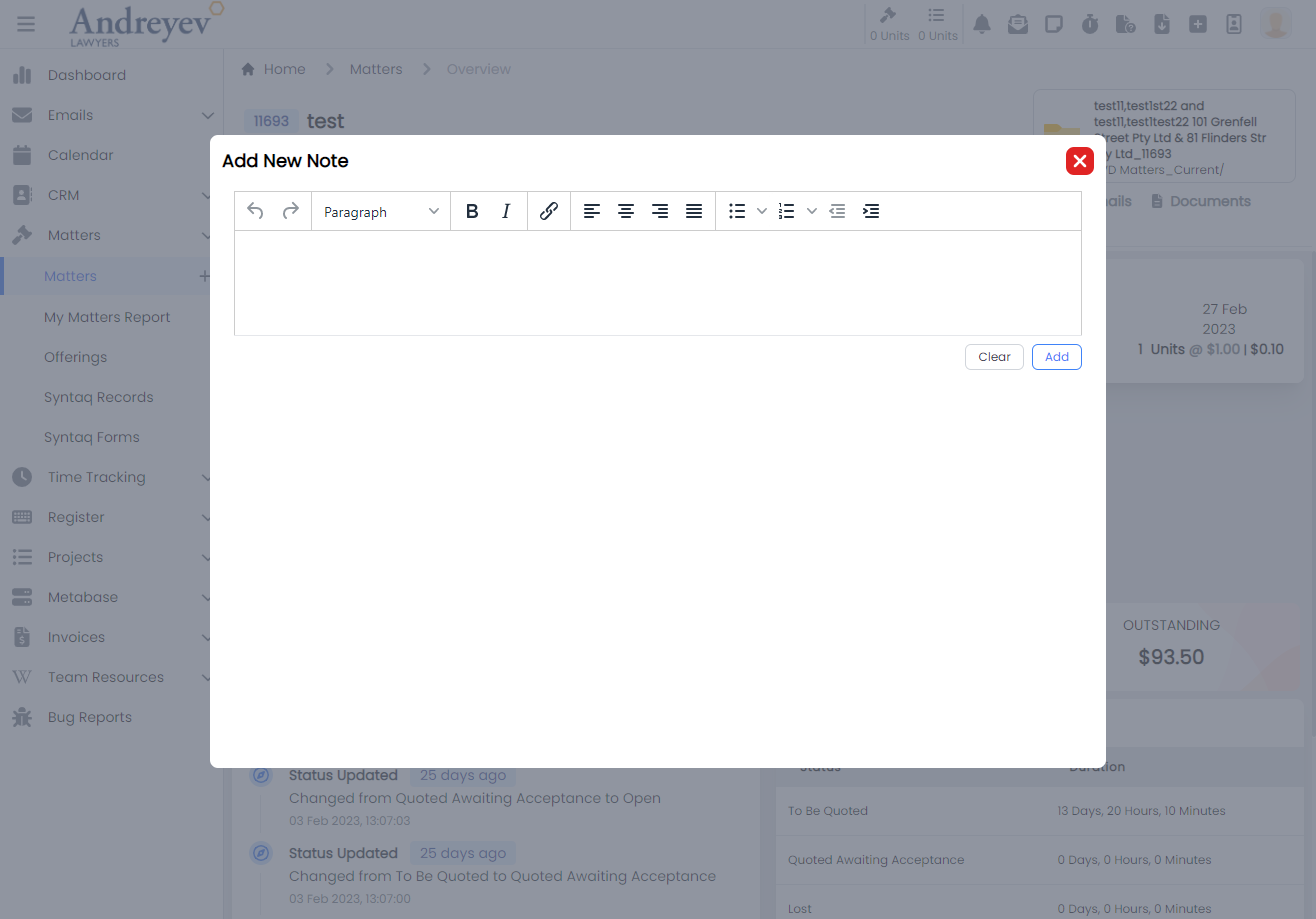Screen dimensions: 1316x919
Task: Click inside the note text area
Action: pos(657,283)
